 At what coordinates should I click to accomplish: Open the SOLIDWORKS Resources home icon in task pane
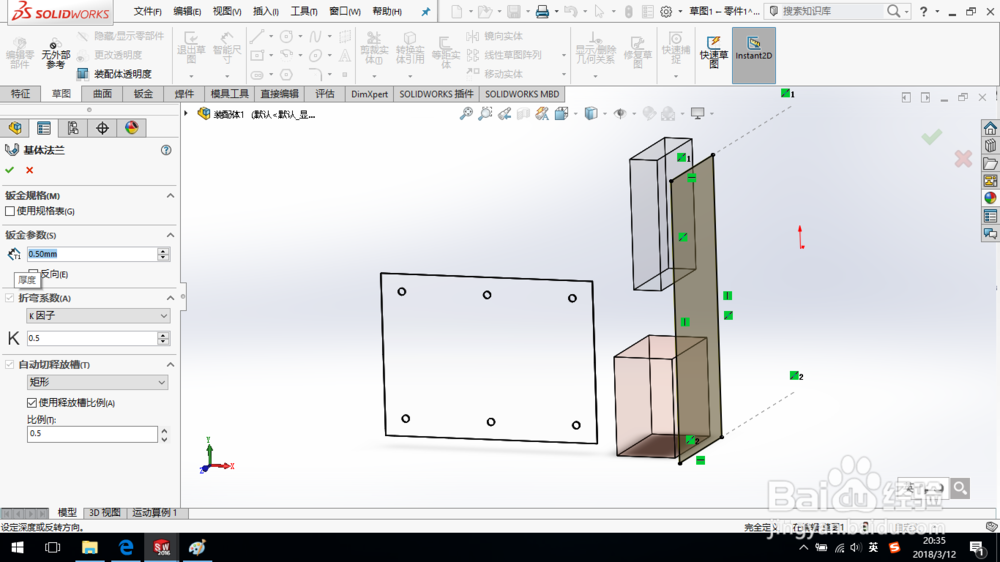(990, 128)
